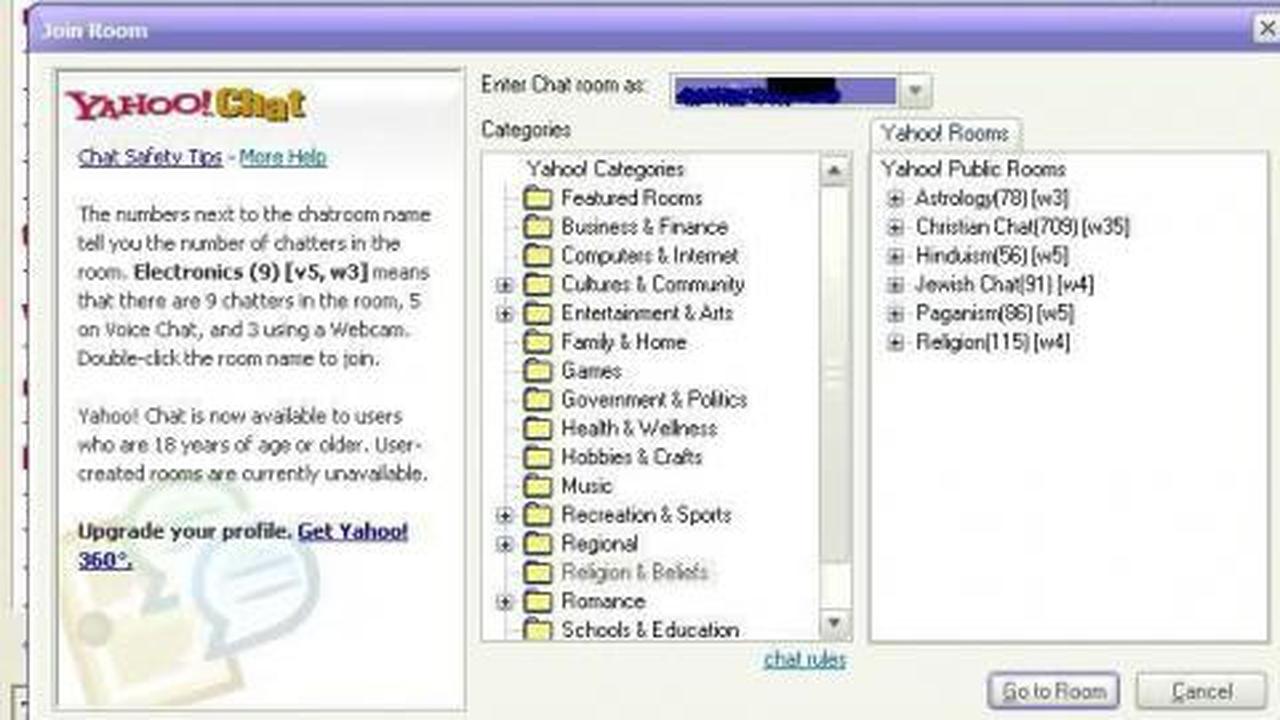1280x720 pixels.
Task: Click the Entertainment & Arts folder icon
Action: pos(538,314)
